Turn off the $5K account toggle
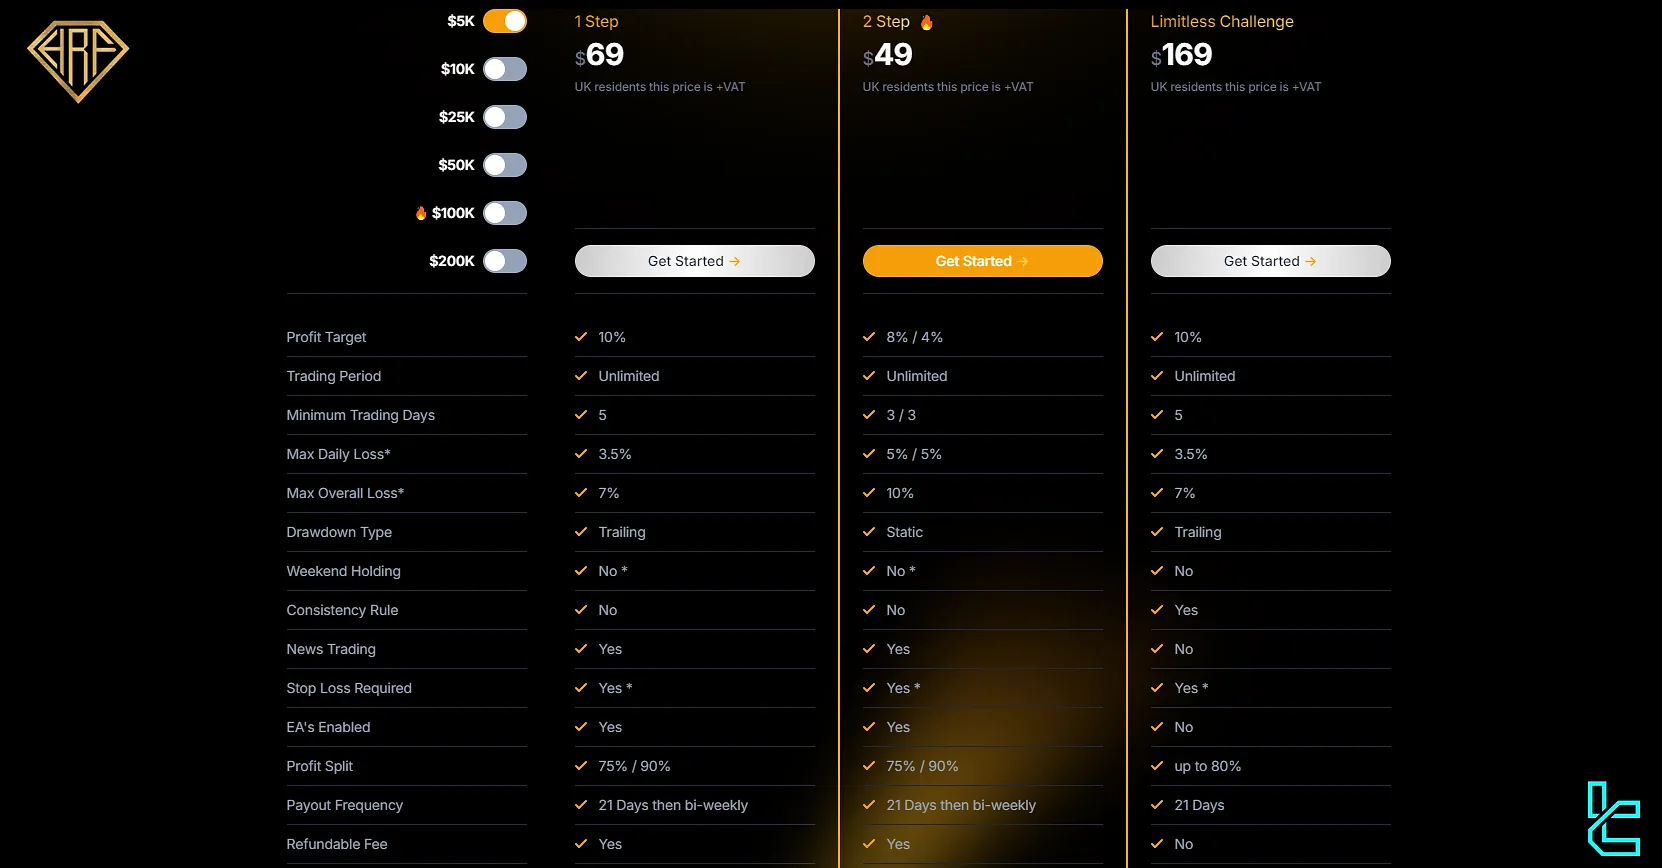The width and height of the screenshot is (1662, 868). tap(505, 21)
